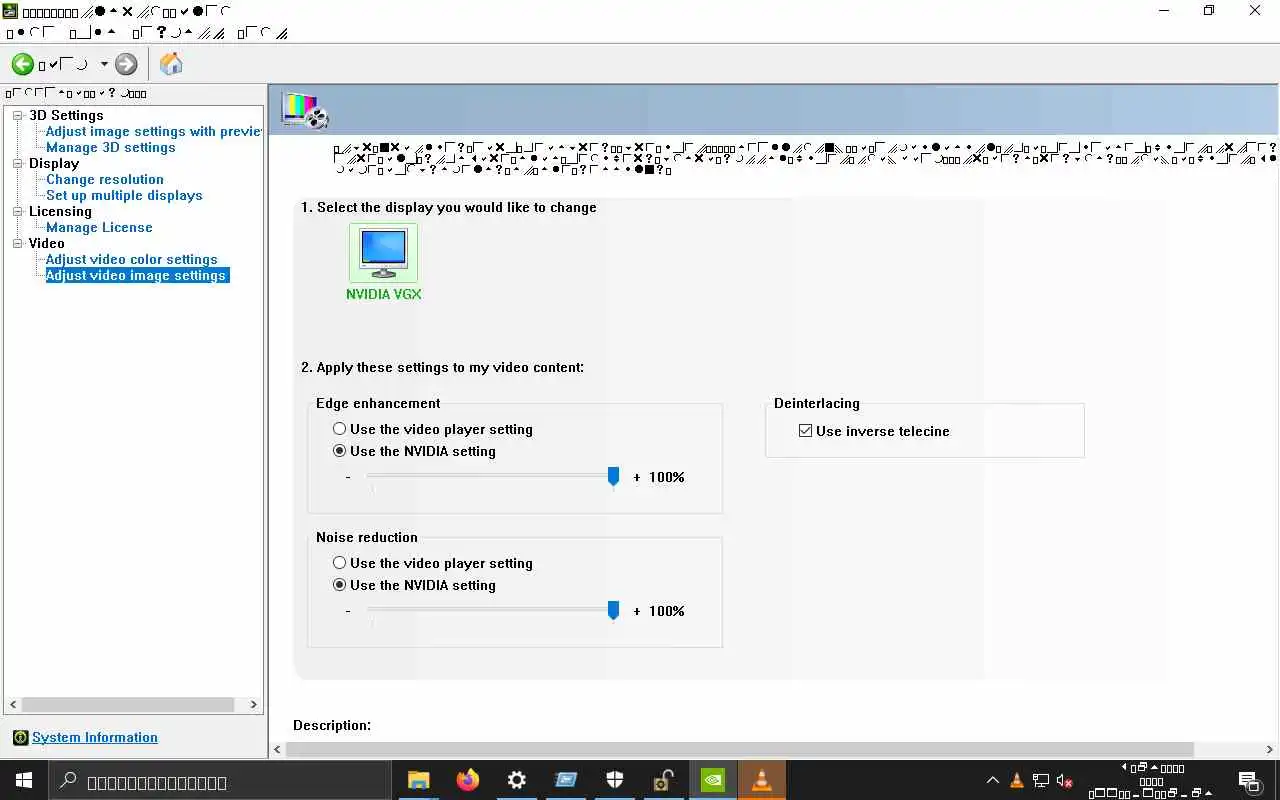Click the blue window-icon app on taskbar
The height and width of the screenshot is (800, 1280).
click(x=566, y=780)
